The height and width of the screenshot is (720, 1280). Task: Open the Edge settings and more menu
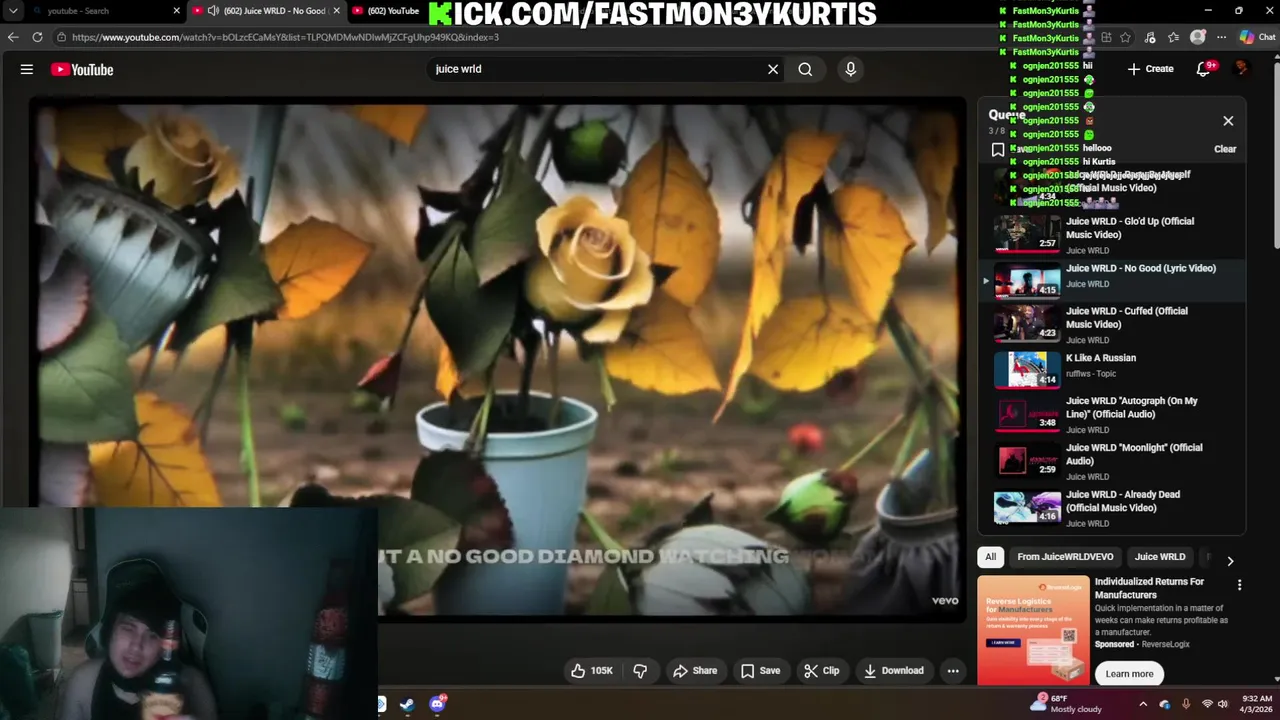coord(1221,37)
